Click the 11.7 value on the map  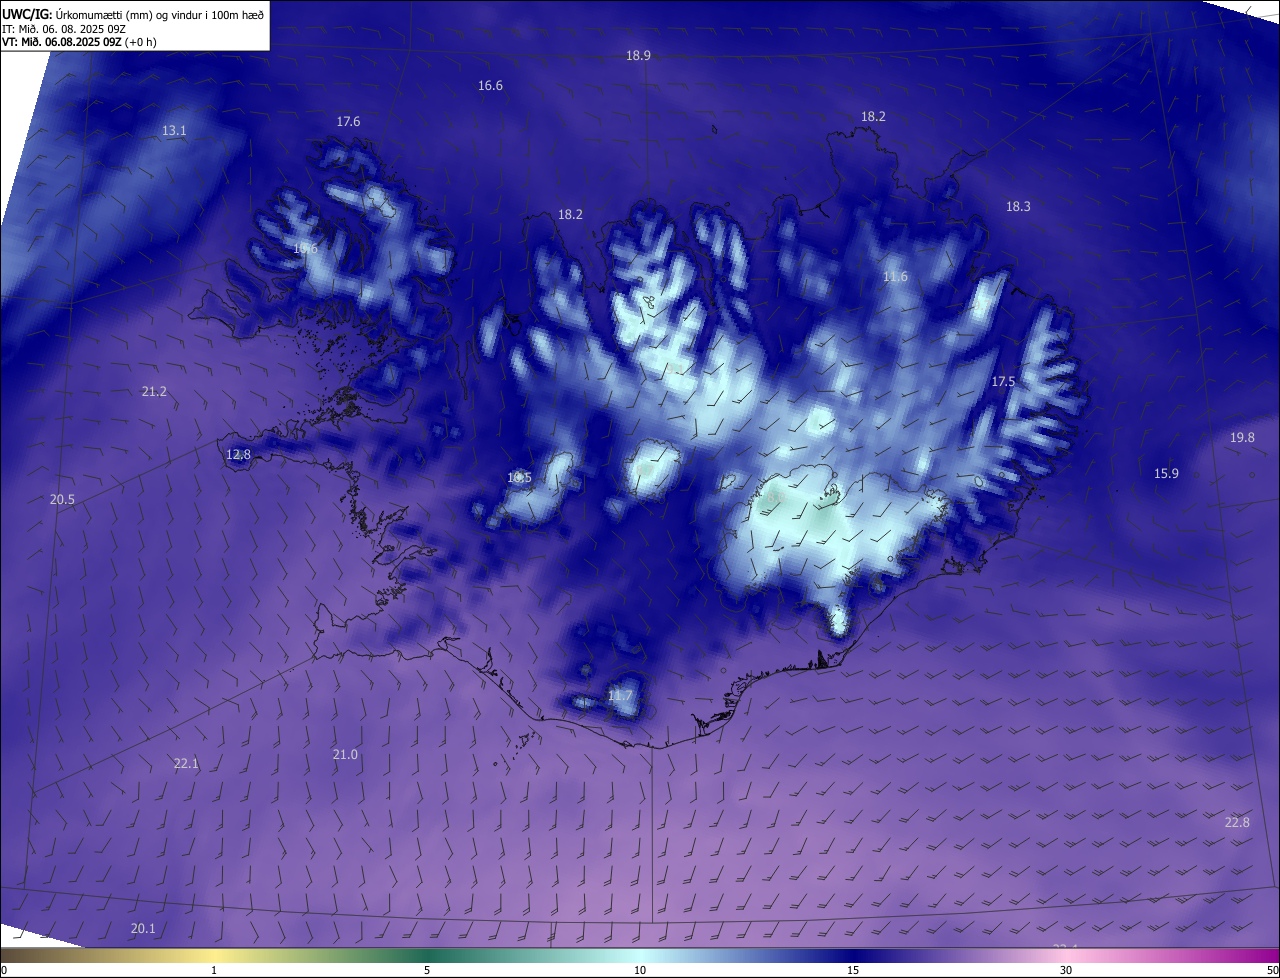pyautogui.click(x=620, y=696)
